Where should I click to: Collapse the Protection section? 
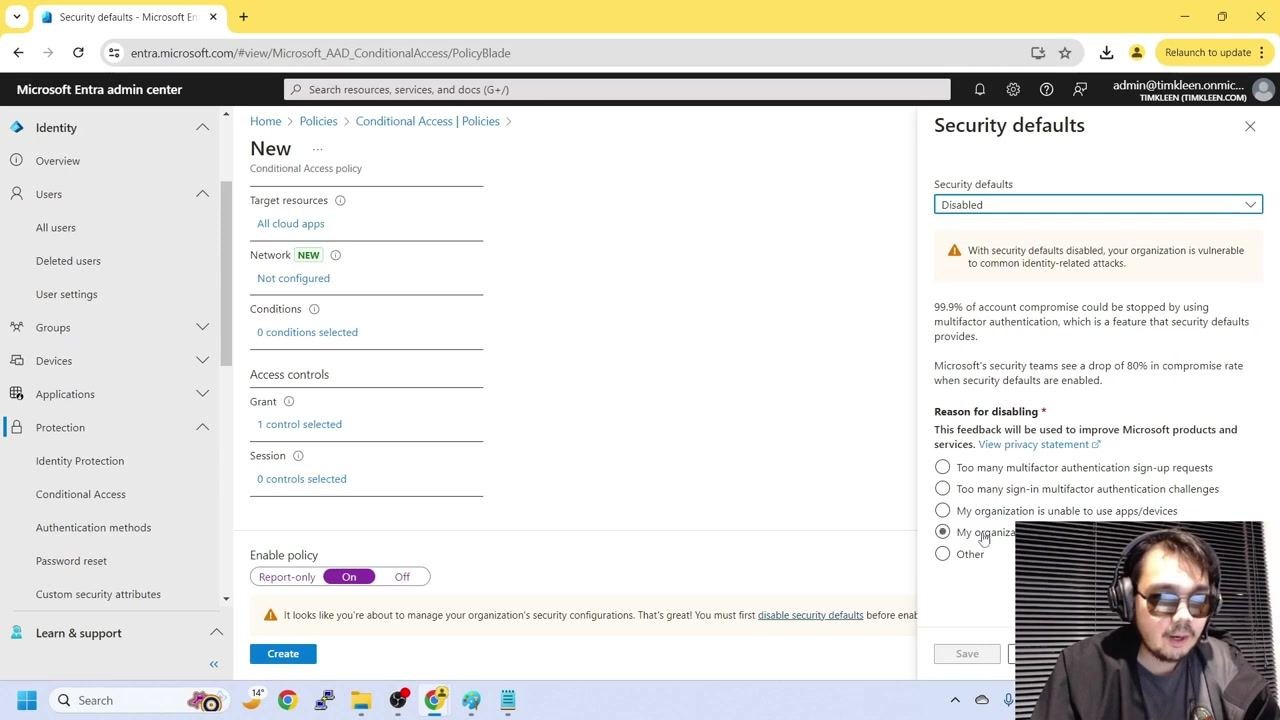[x=202, y=427]
